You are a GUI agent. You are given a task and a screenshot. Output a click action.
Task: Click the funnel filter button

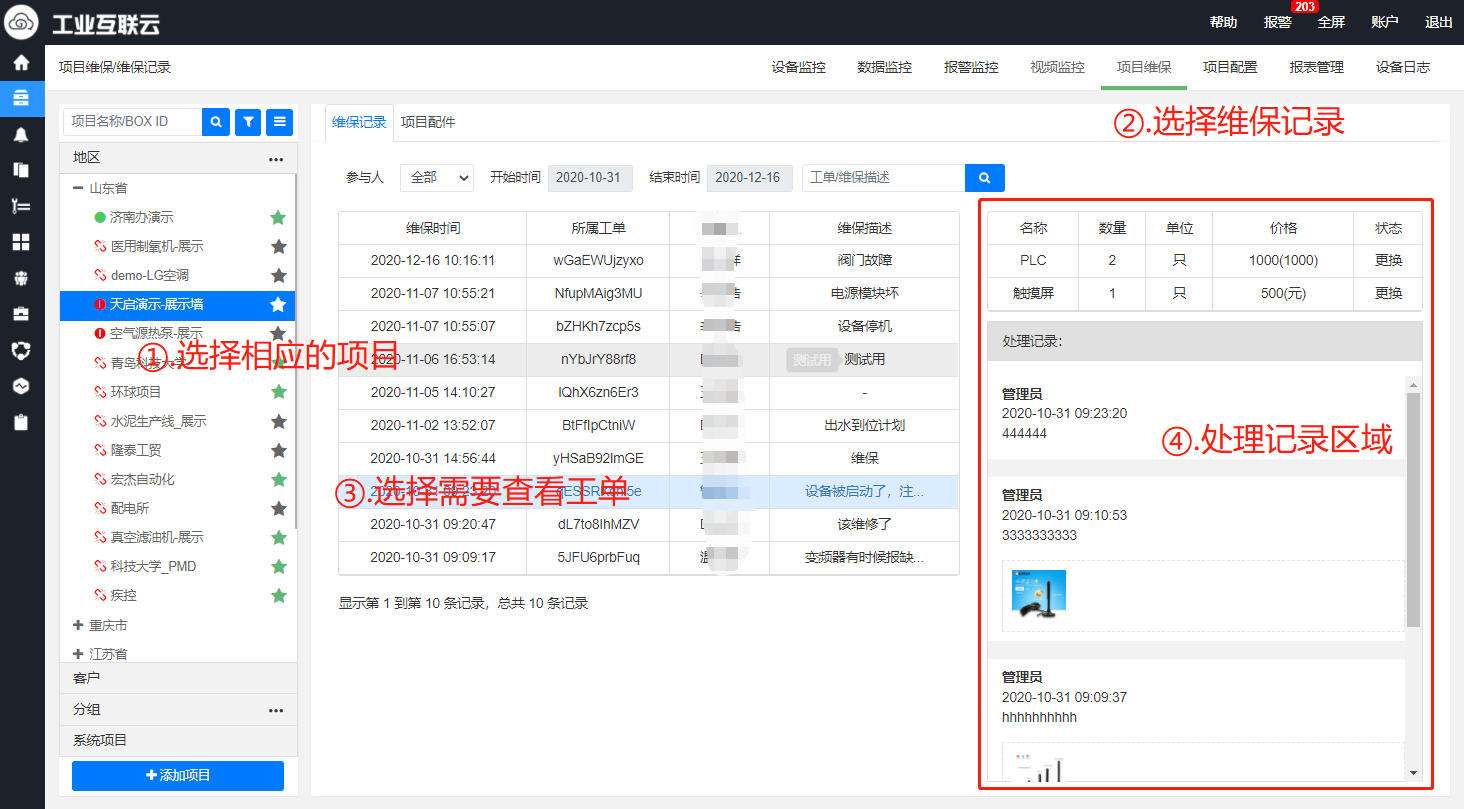point(248,122)
